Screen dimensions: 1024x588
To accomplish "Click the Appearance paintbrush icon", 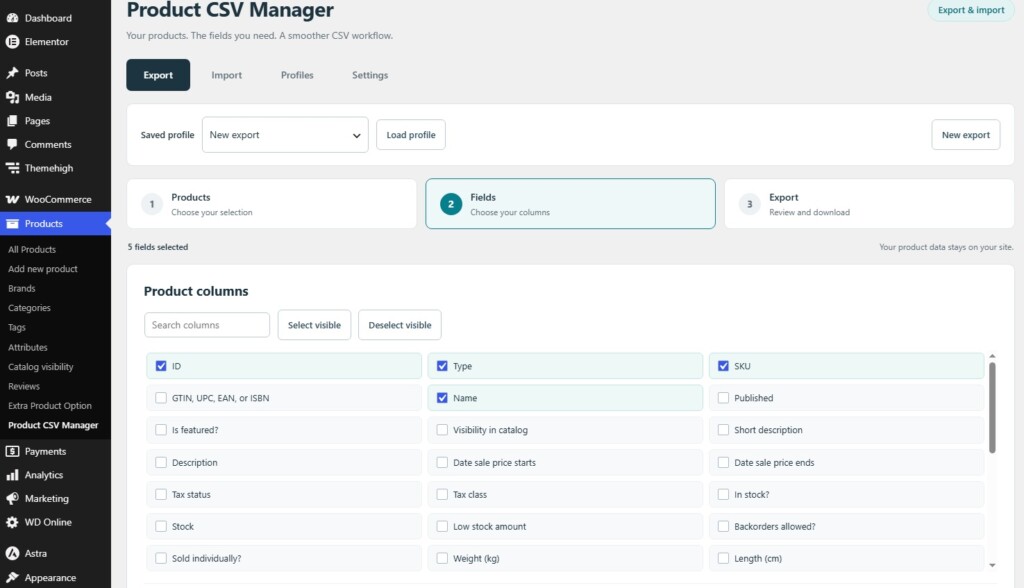I will (x=12, y=578).
